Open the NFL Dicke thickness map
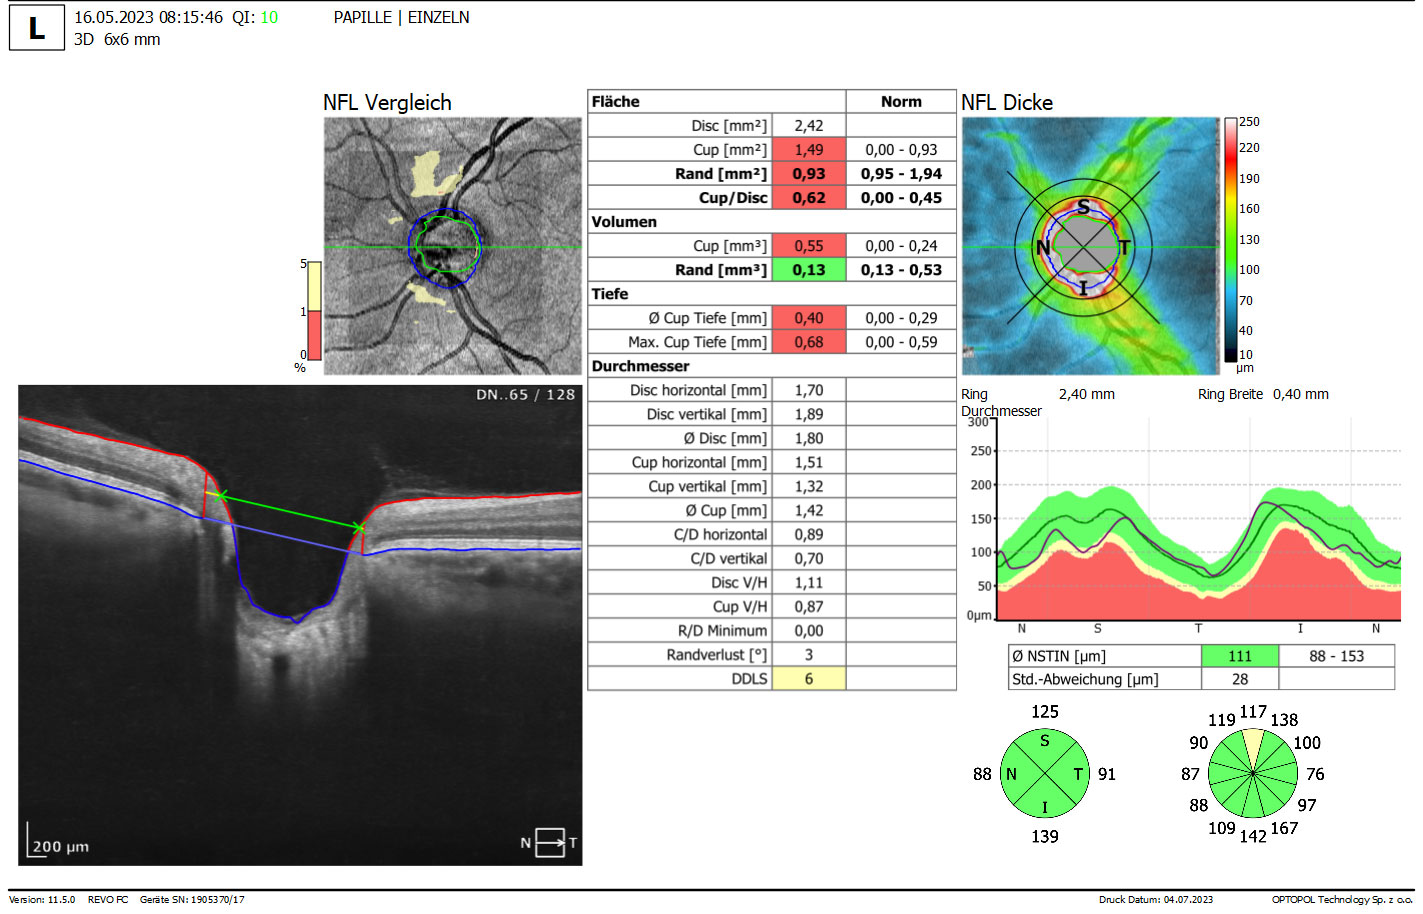The height and width of the screenshot is (914, 1423). [x=1090, y=246]
